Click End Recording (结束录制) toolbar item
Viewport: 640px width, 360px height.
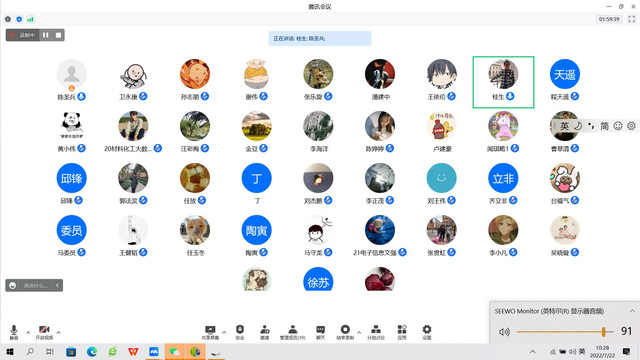[345, 332]
